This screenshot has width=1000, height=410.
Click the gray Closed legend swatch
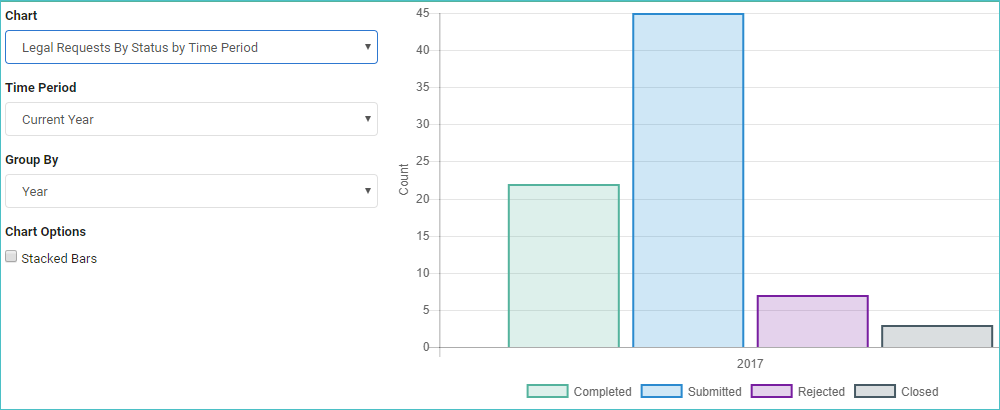tap(875, 392)
